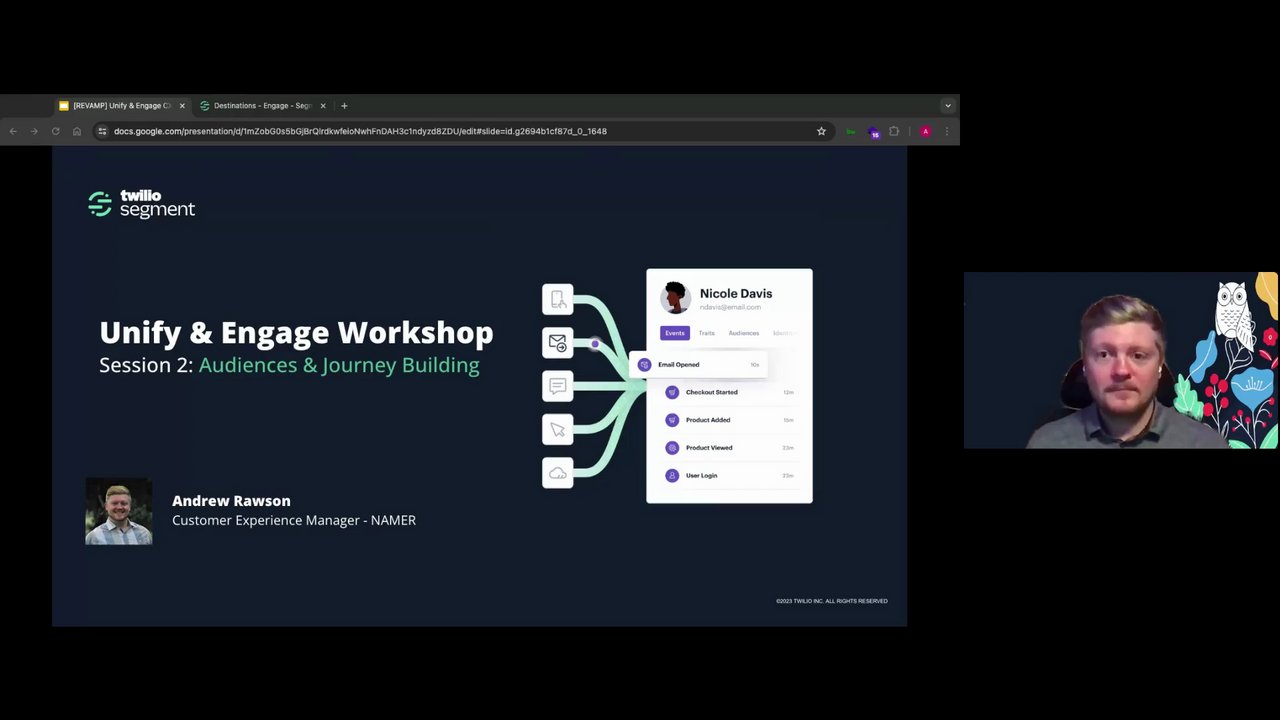Viewport: 1280px width, 720px height.
Task: Open a new tab with the plus button
Action: [344, 105]
